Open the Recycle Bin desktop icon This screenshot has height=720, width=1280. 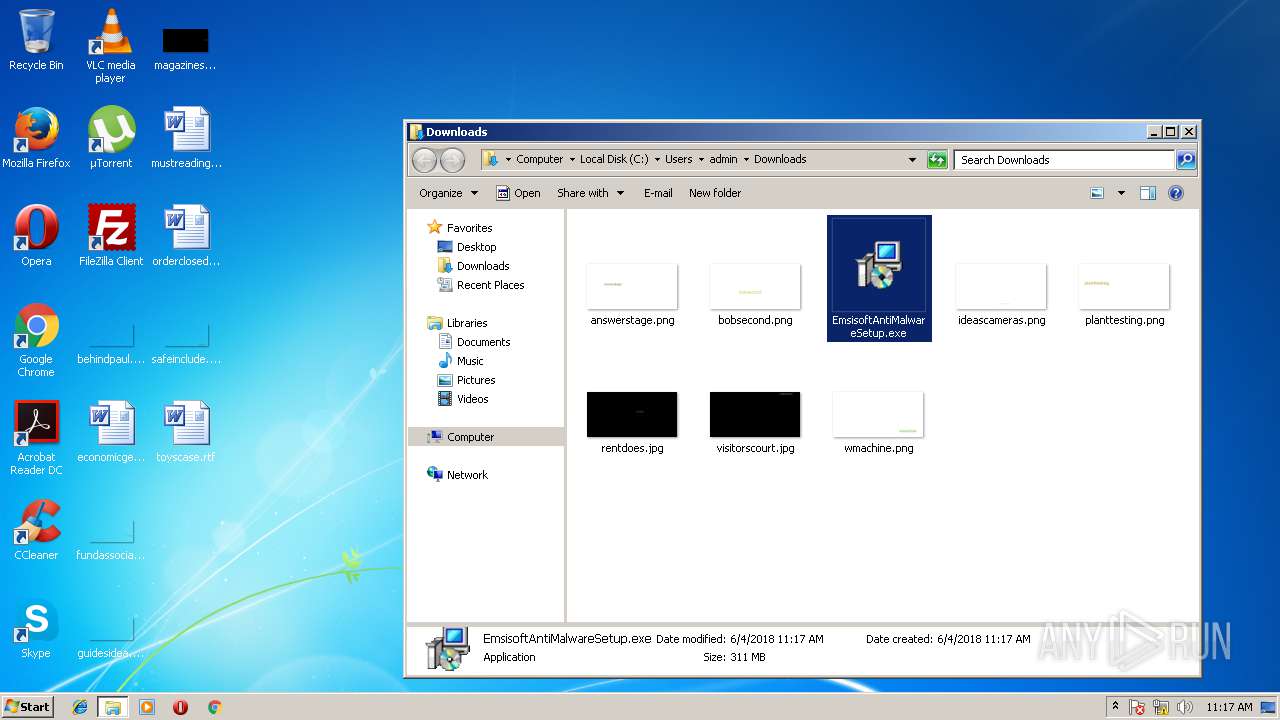(36, 40)
